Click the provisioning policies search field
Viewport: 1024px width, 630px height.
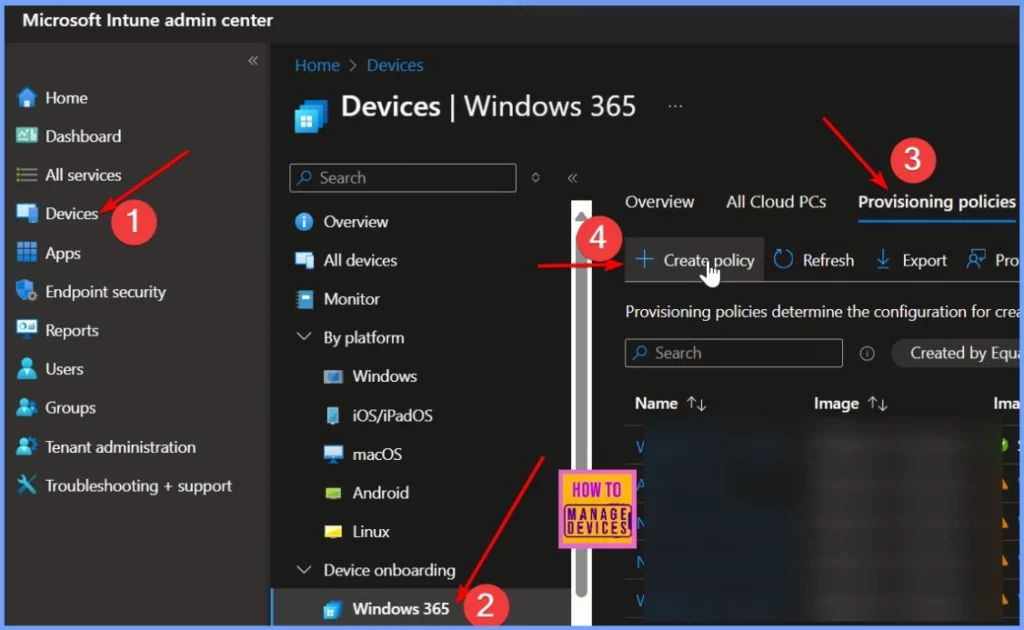(x=733, y=353)
